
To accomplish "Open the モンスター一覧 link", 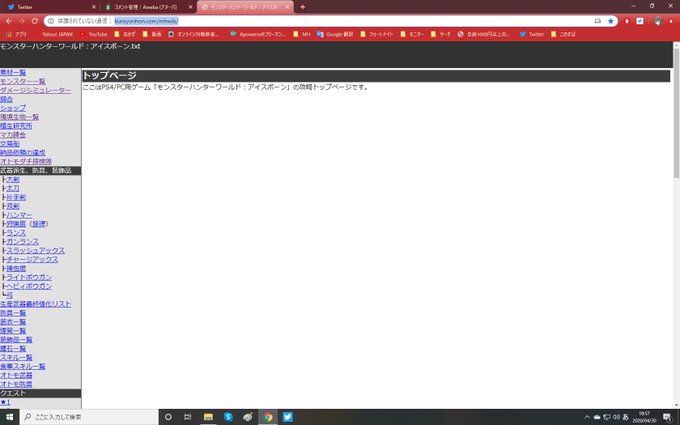I will click(x=23, y=81).
